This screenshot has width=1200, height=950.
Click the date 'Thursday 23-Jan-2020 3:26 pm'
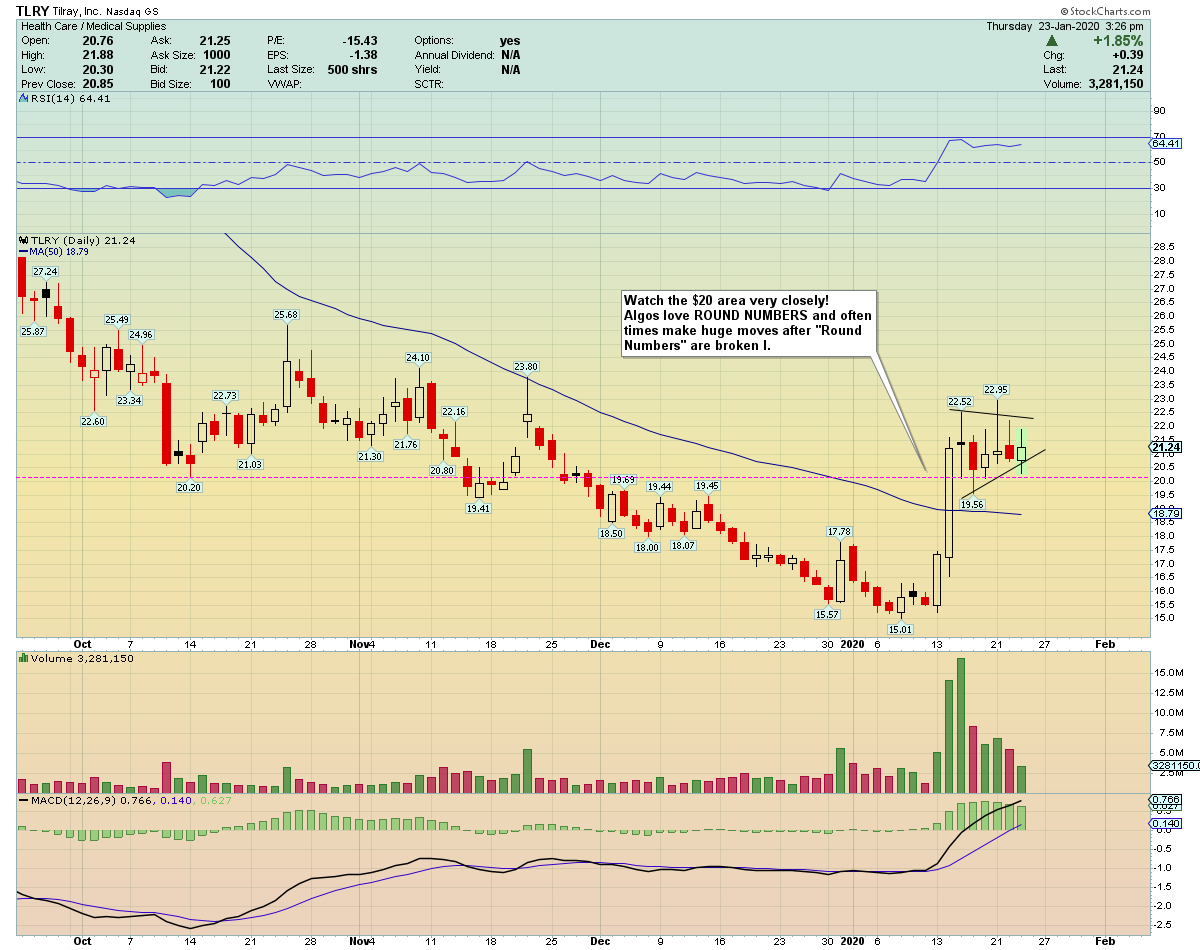coord(1064,26)
